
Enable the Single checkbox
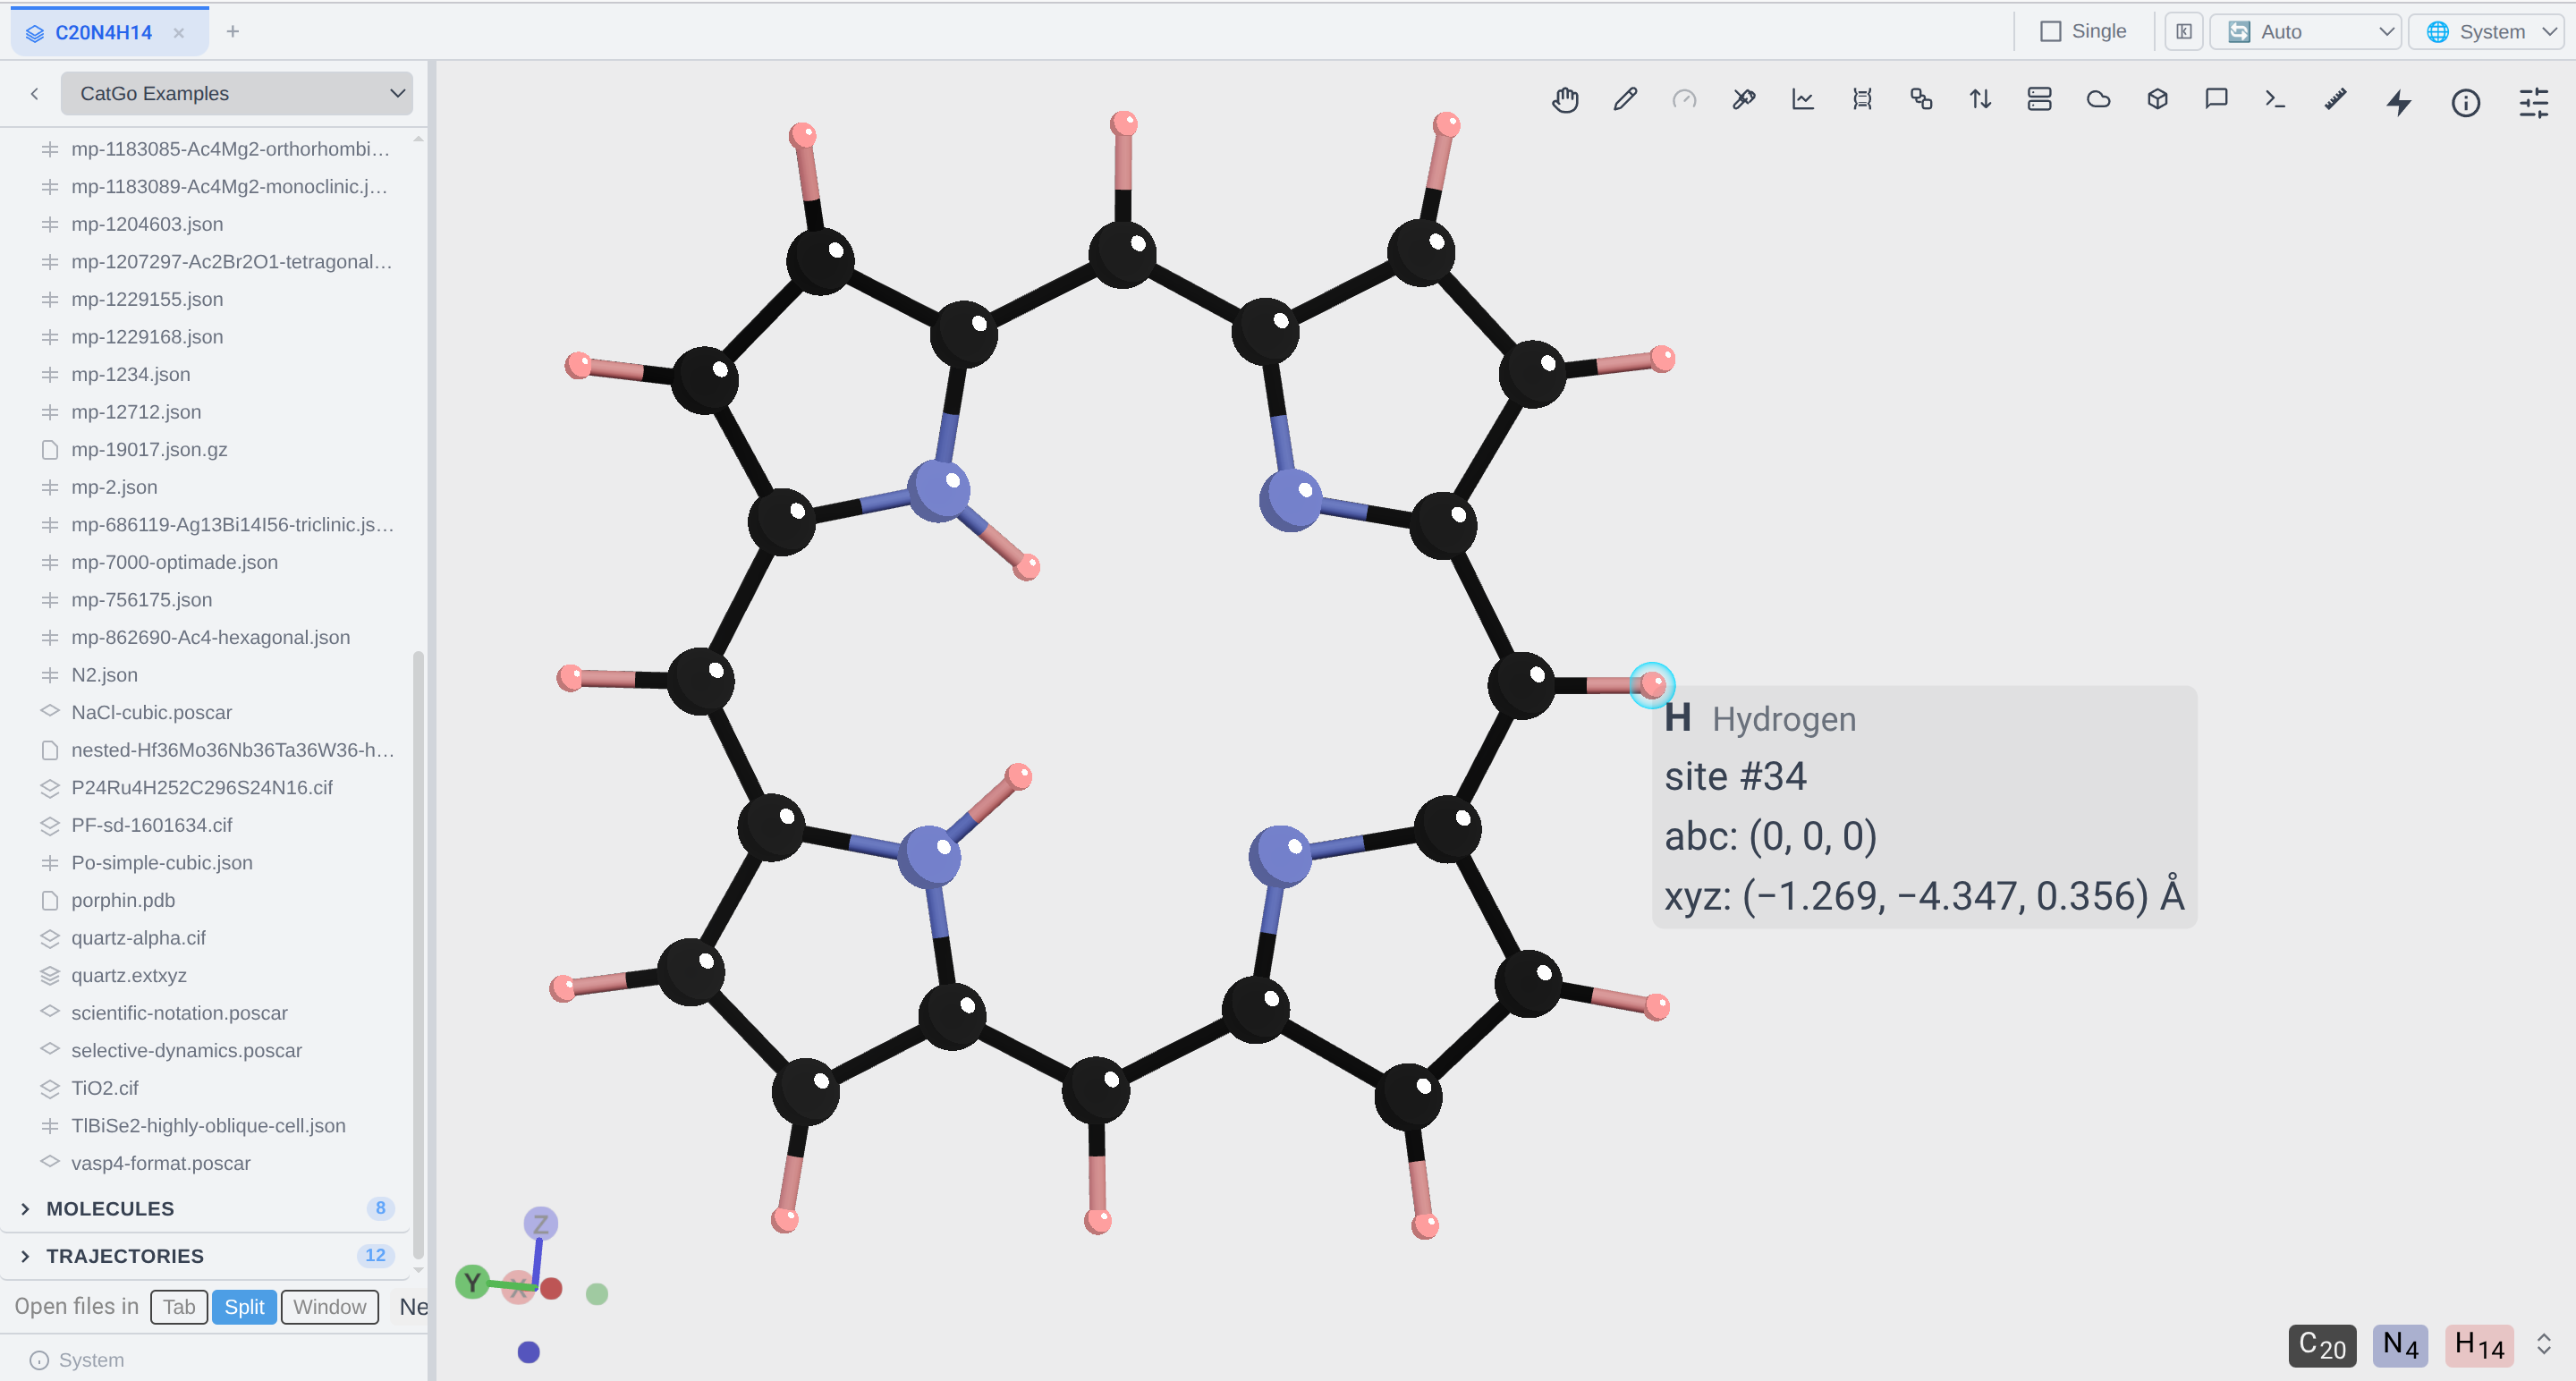click(x=2050, y=32)
